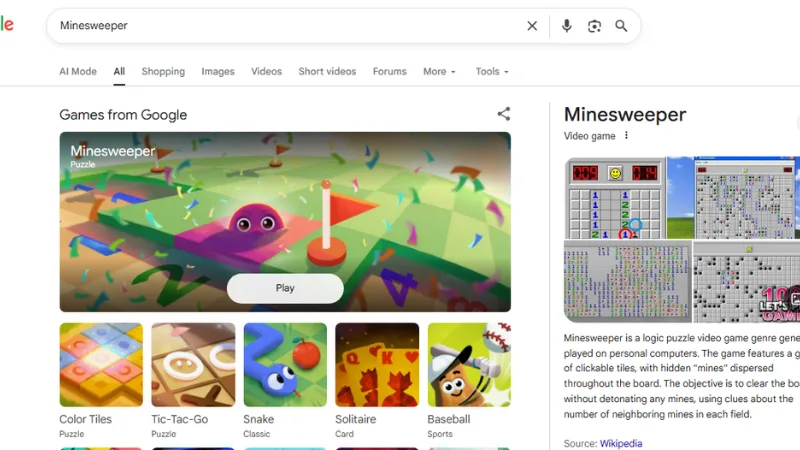Expand the More dropdown

point(439,71)
